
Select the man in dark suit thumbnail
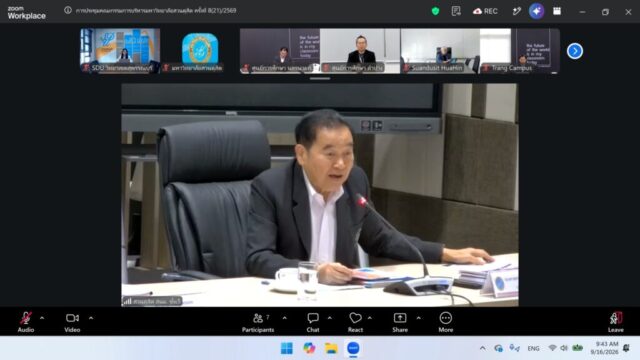point(360,51)
